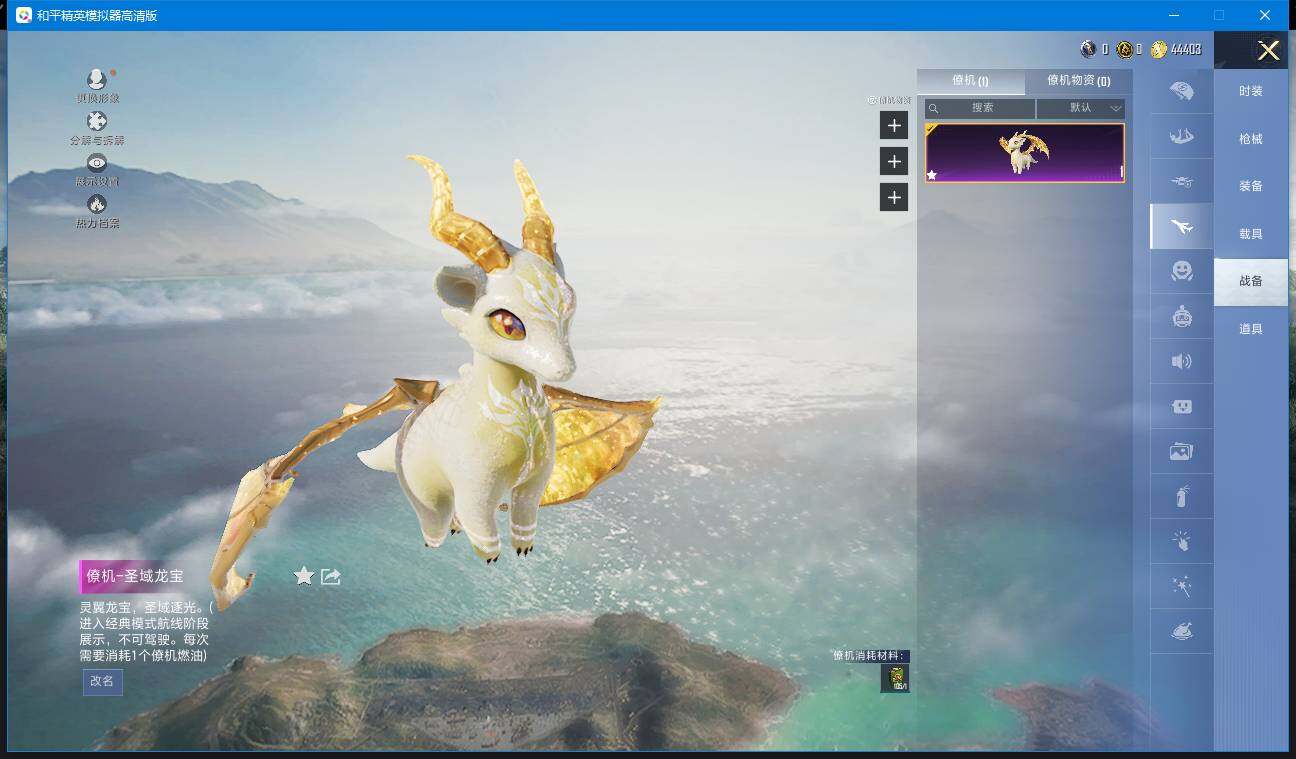Toggle favorite star for 圣域龙宝

[304, 575]
